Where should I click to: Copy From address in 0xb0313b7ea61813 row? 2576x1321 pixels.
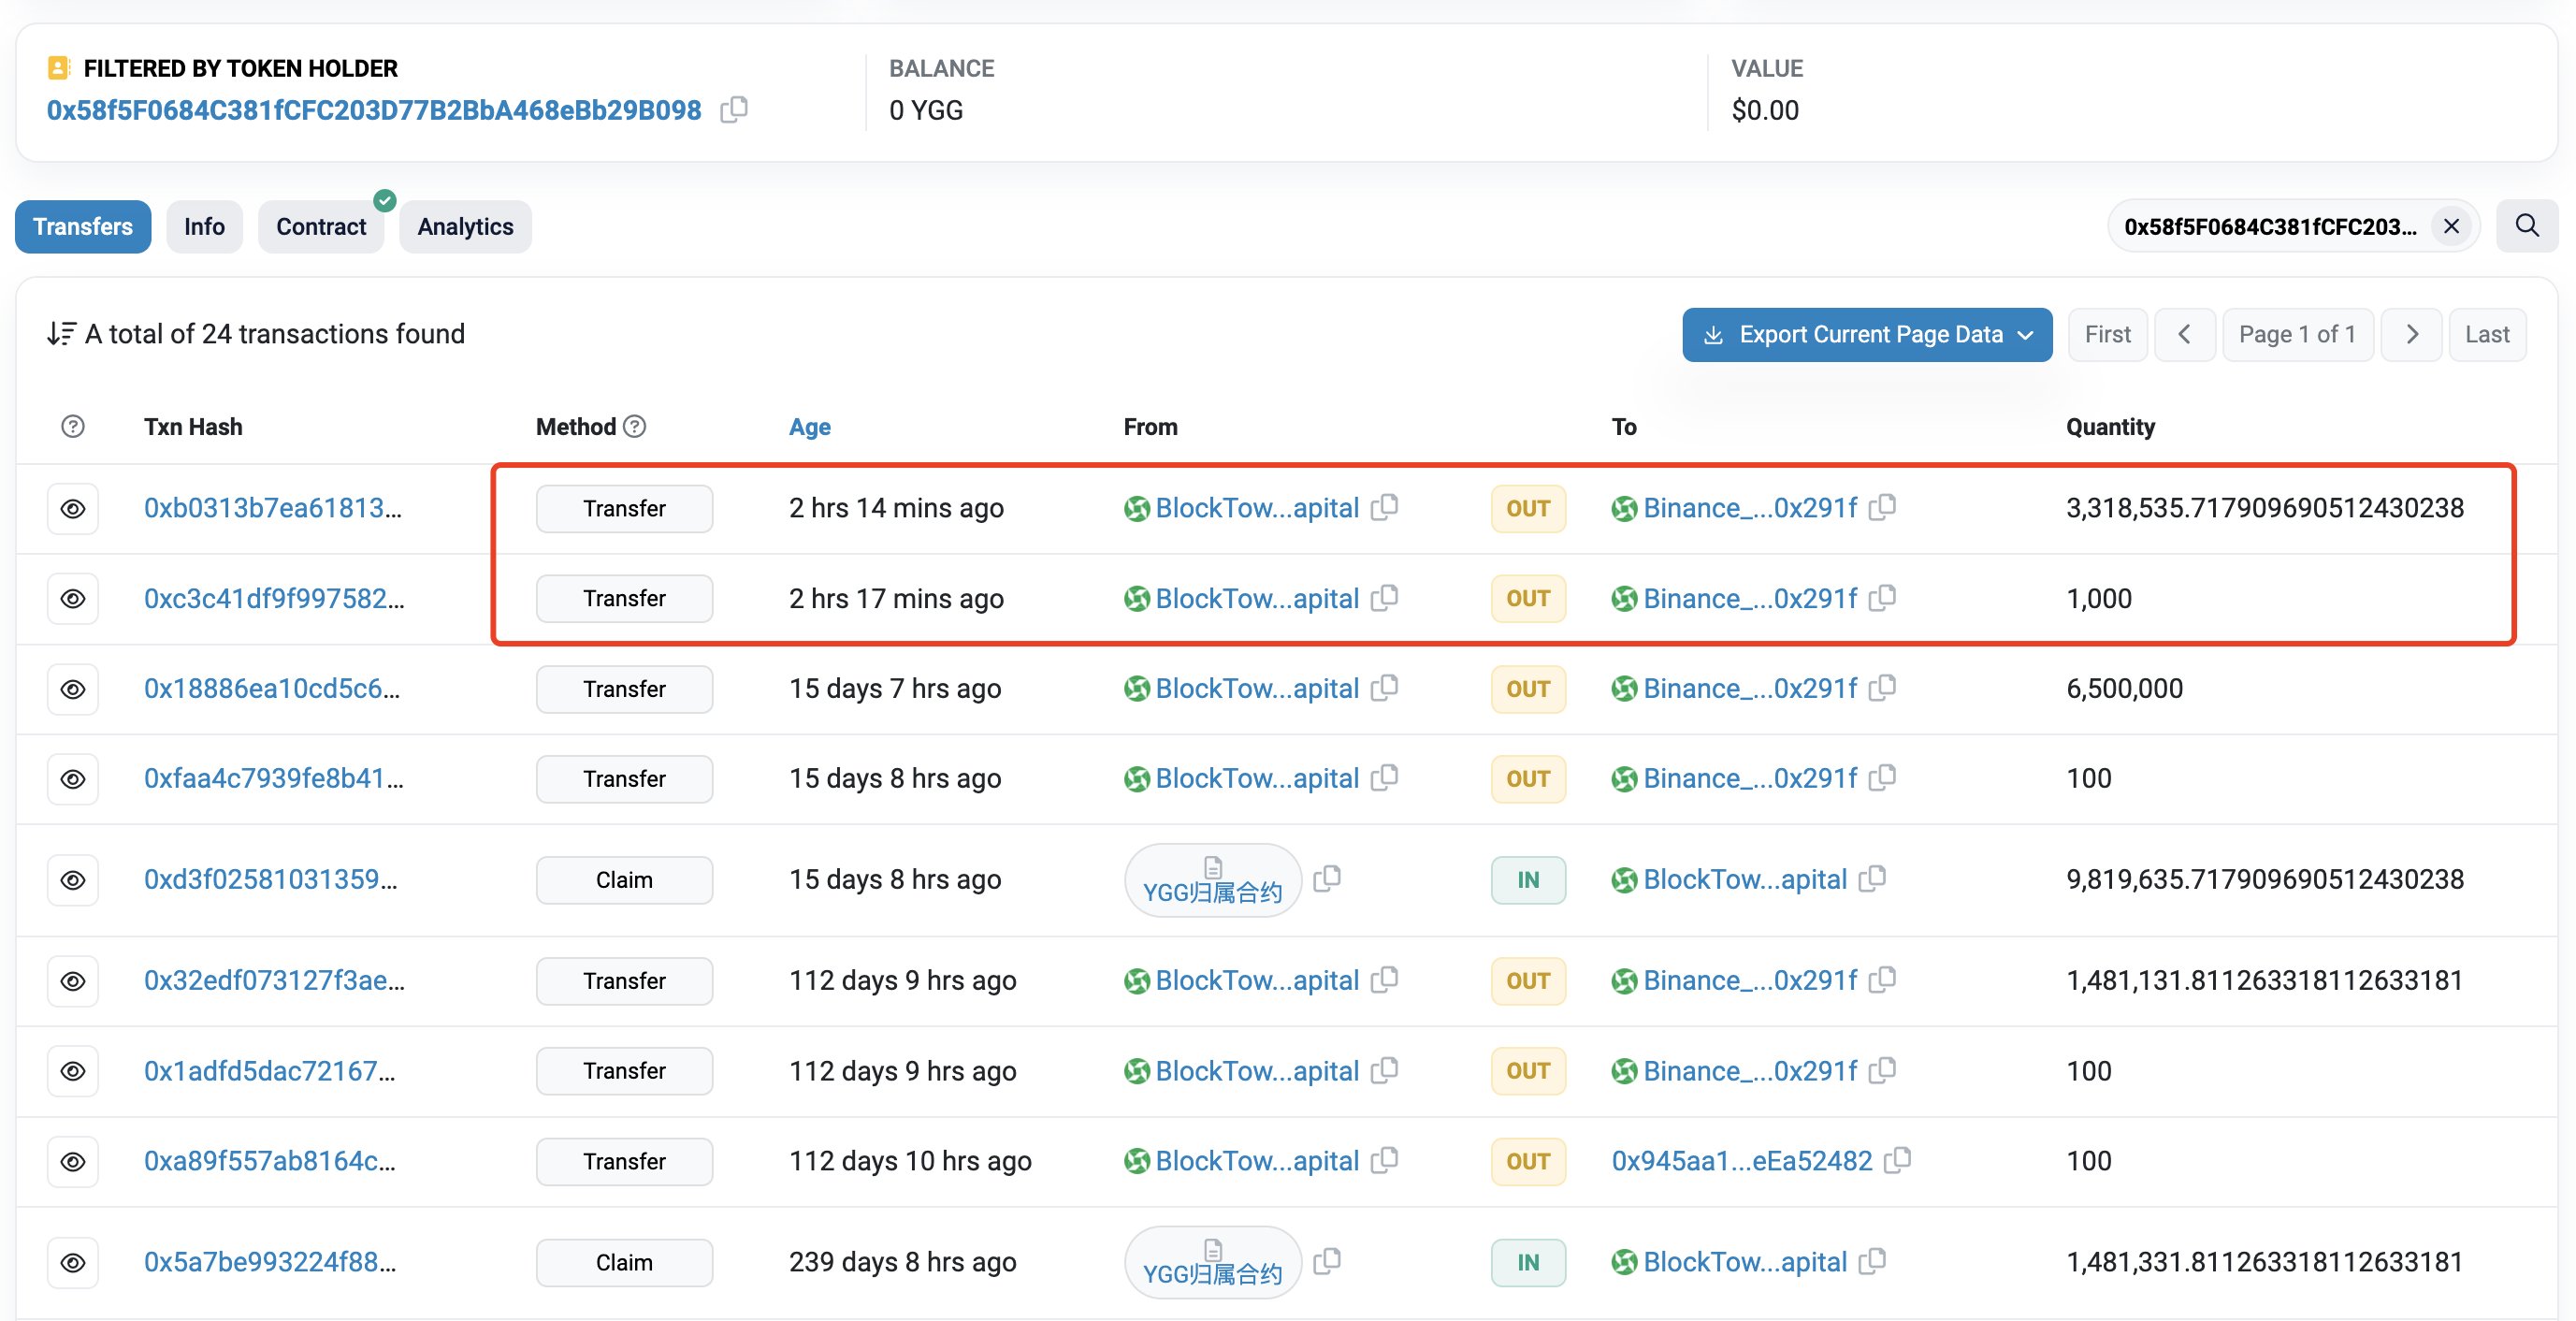[x=1385, y=507]
